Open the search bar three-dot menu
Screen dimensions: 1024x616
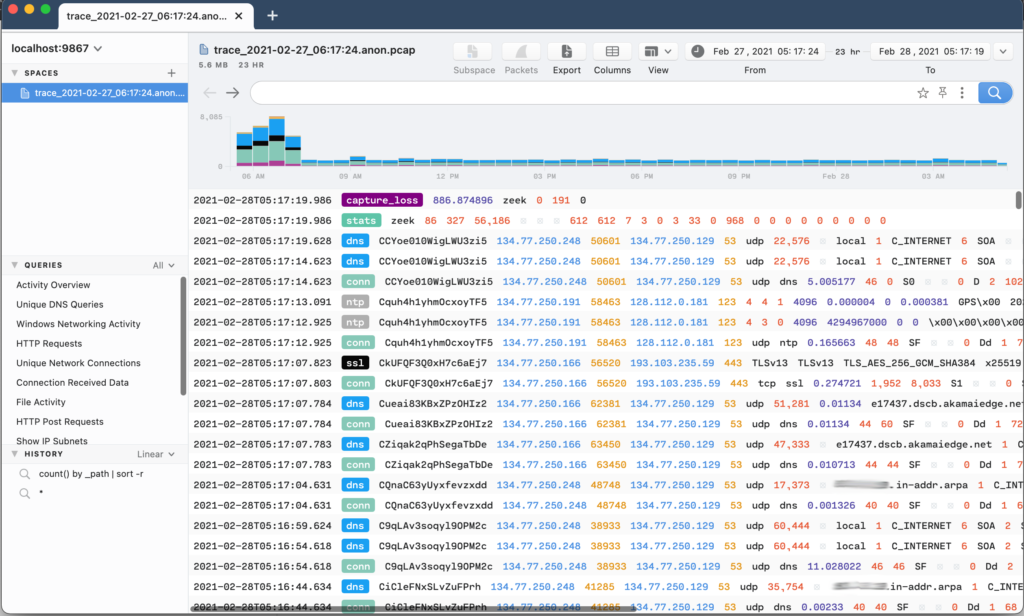tap(962, 93)
